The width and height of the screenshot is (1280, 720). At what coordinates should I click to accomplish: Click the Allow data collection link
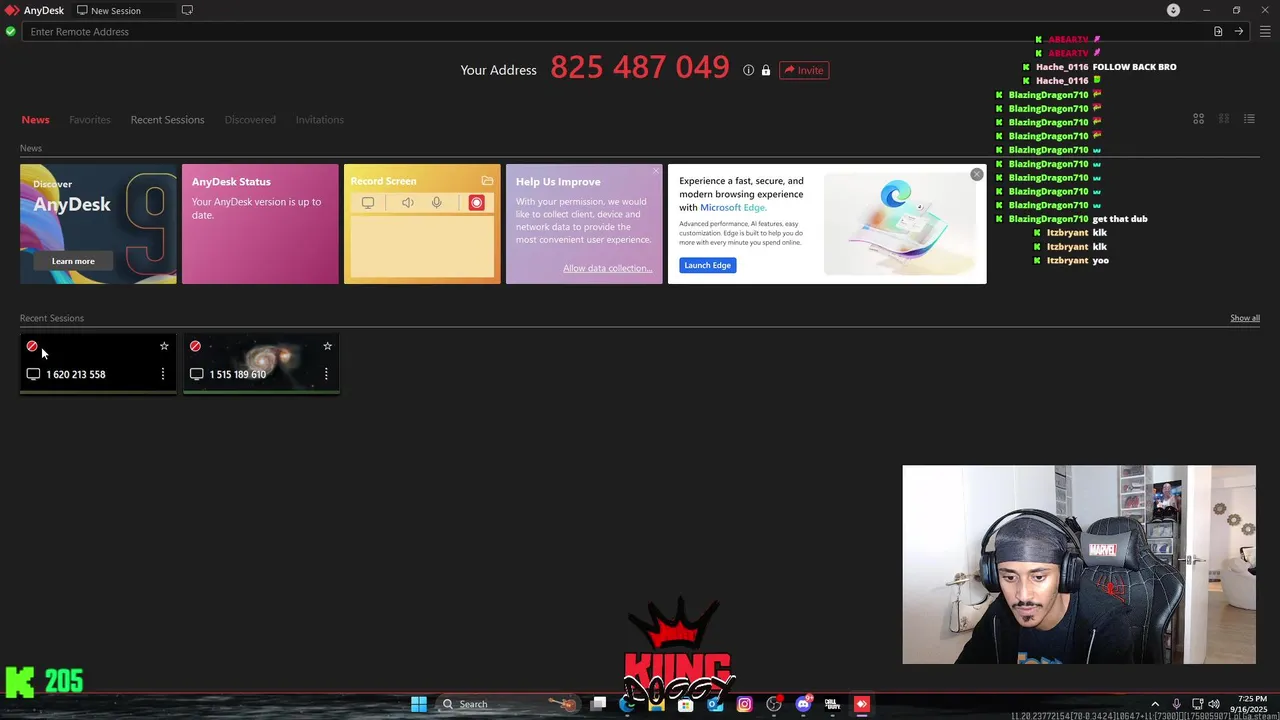click(x=607, y=268)
